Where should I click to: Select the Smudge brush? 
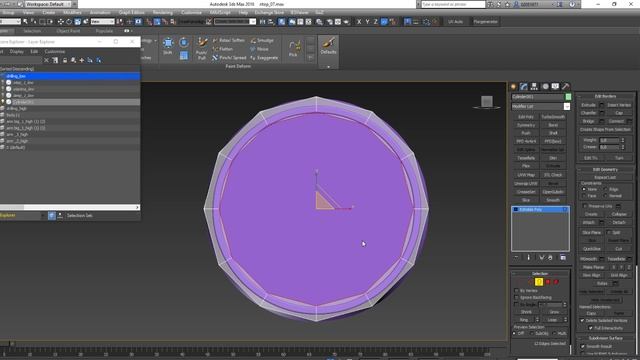tap(262, 40)
